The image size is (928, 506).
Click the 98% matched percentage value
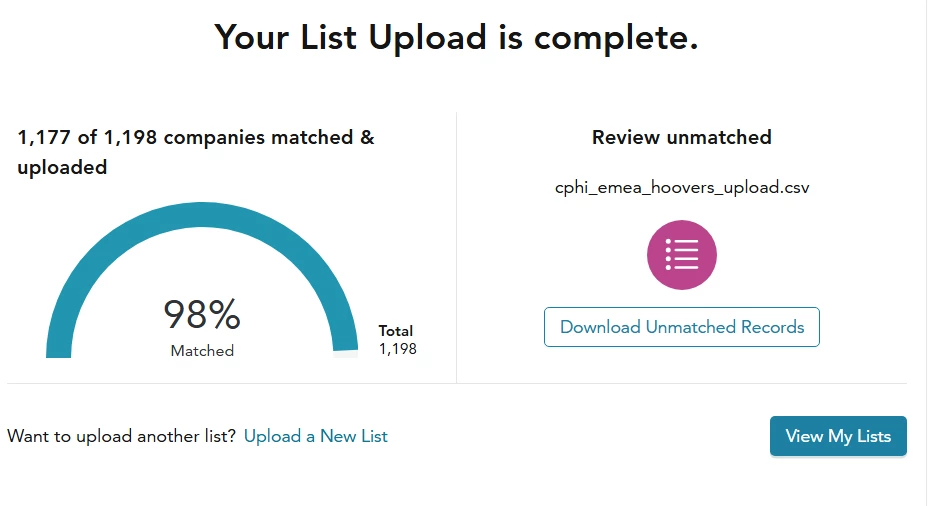(x=202, y=314)
